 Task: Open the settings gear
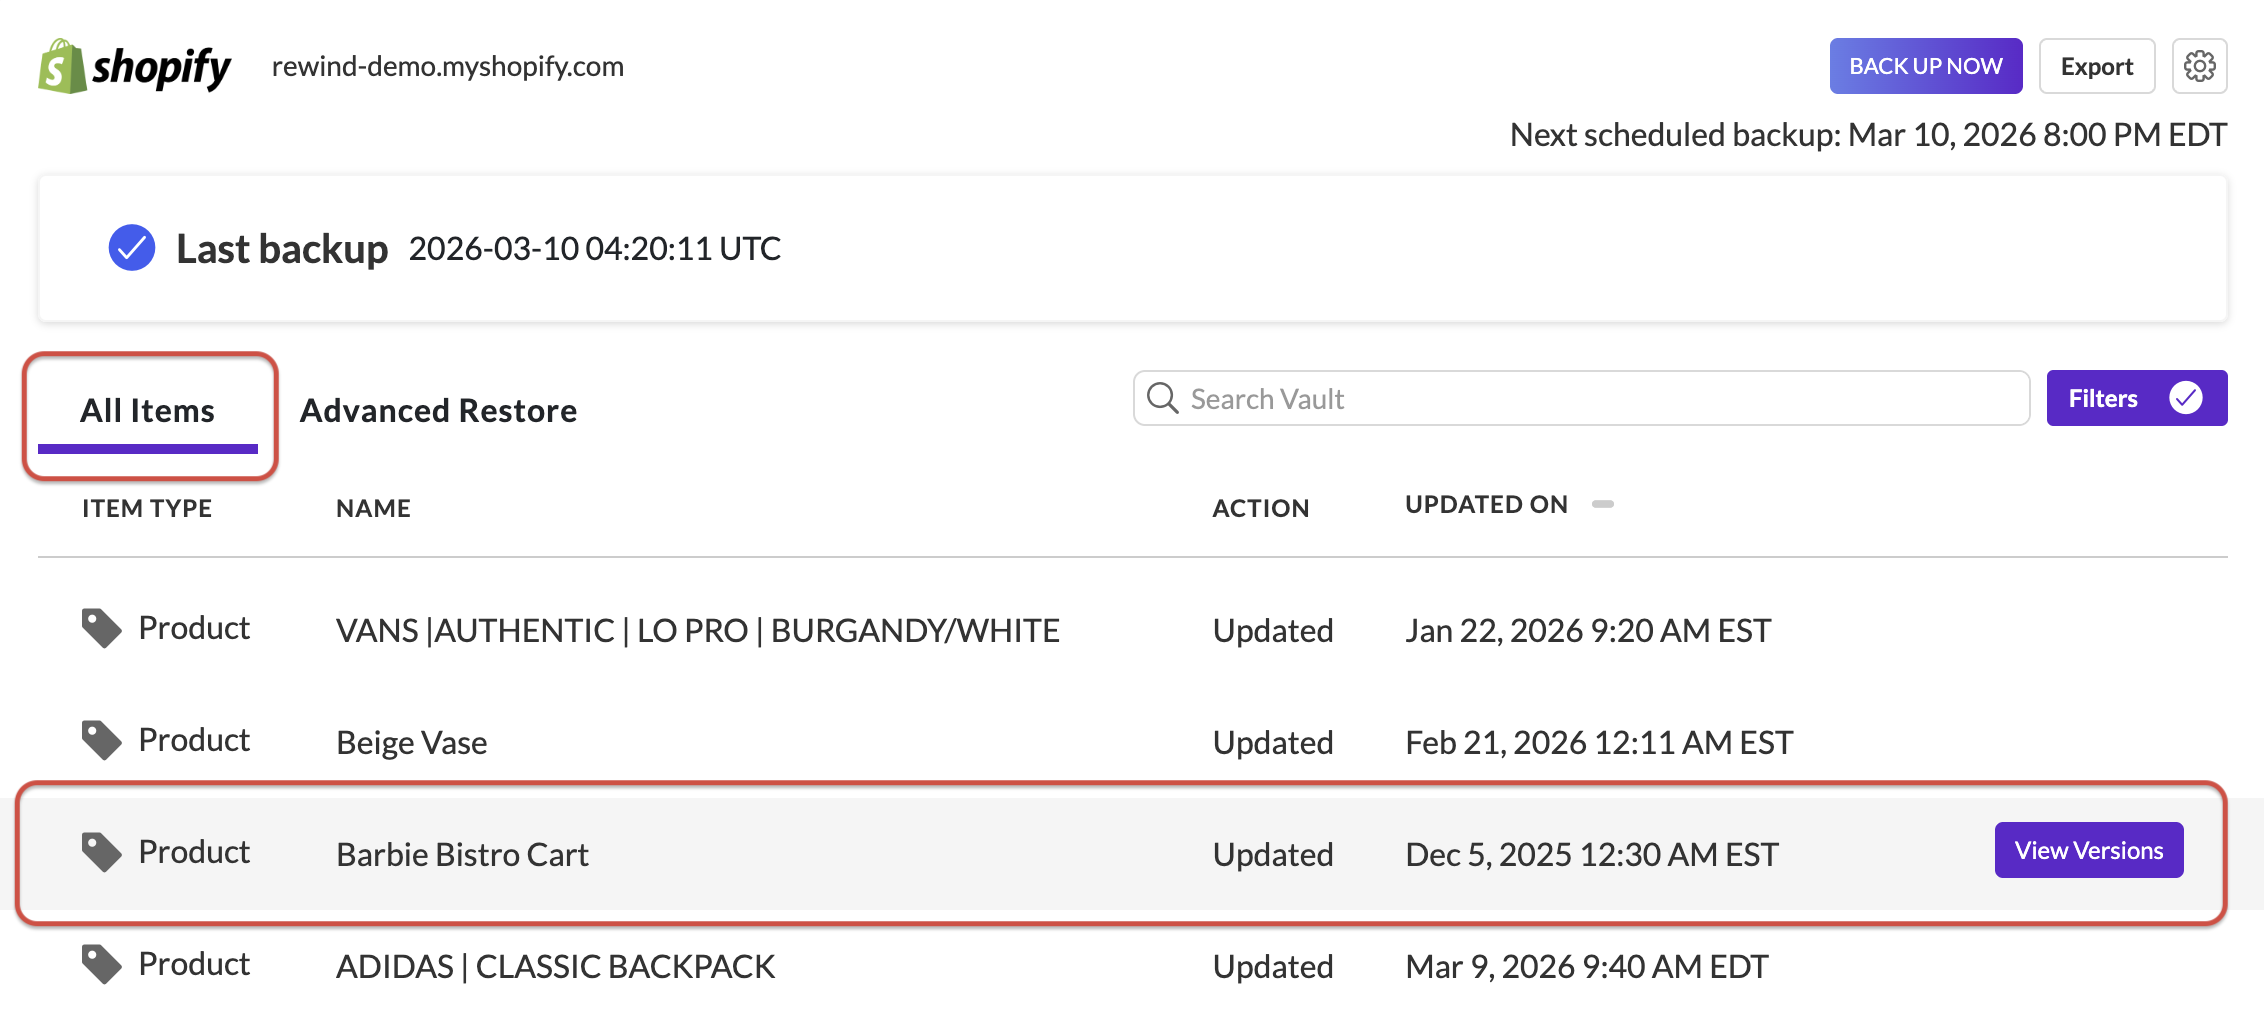2199,65
